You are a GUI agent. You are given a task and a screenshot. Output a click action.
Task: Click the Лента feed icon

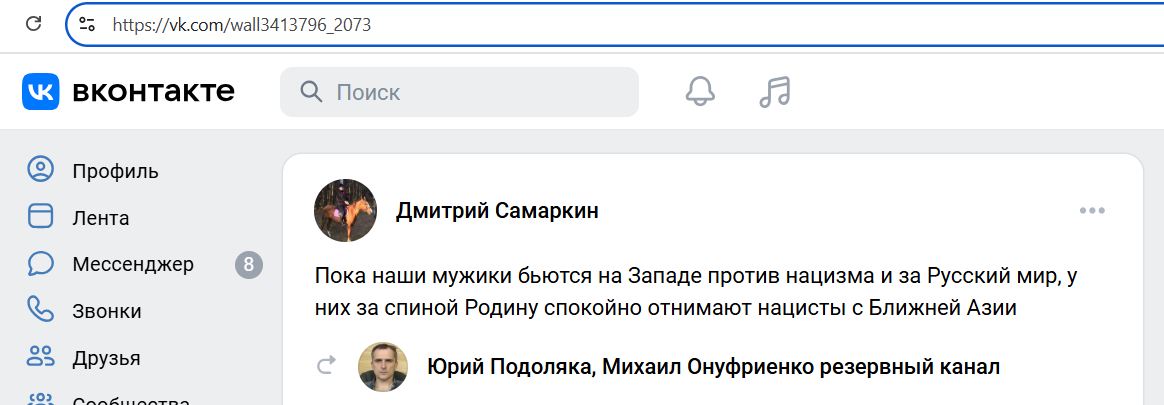click(x=40, y=217)
